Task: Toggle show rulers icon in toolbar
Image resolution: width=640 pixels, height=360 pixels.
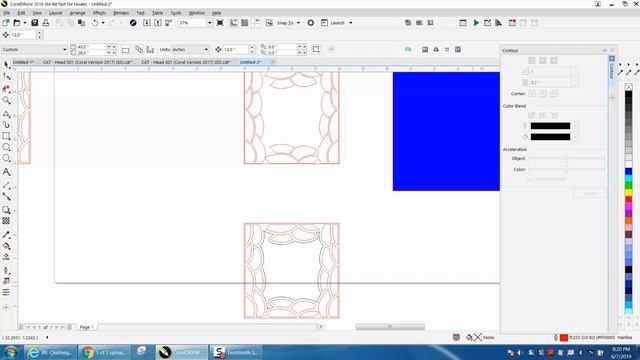Action: pyautogui.click(x=233, y=23)
